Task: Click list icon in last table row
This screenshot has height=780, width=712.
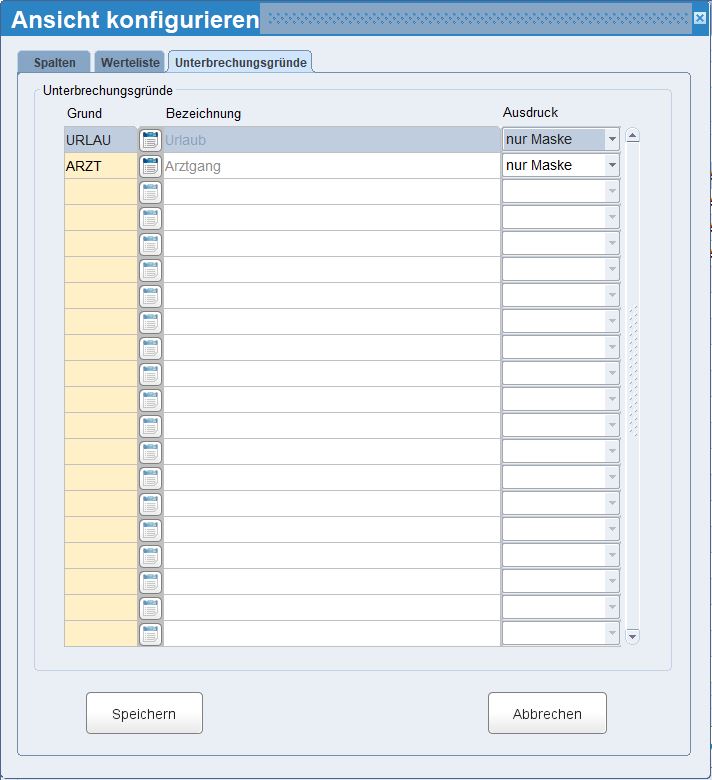Action: click(150, 634)
